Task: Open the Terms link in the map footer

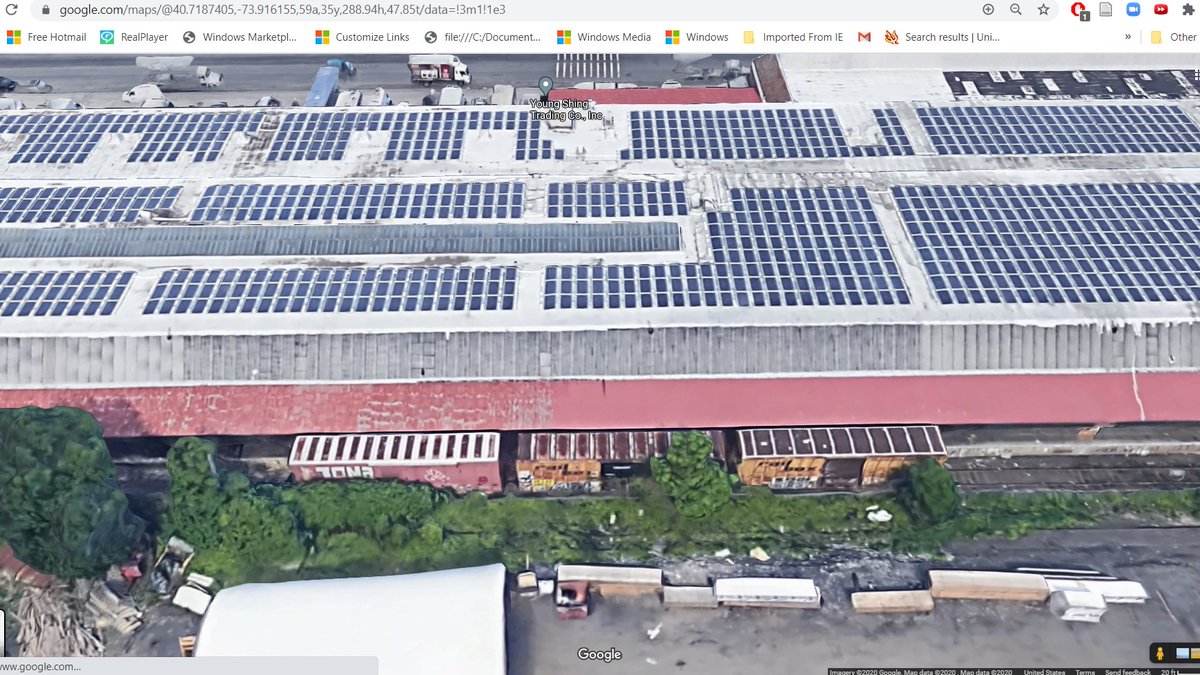Action: (x=1085, y=671)
